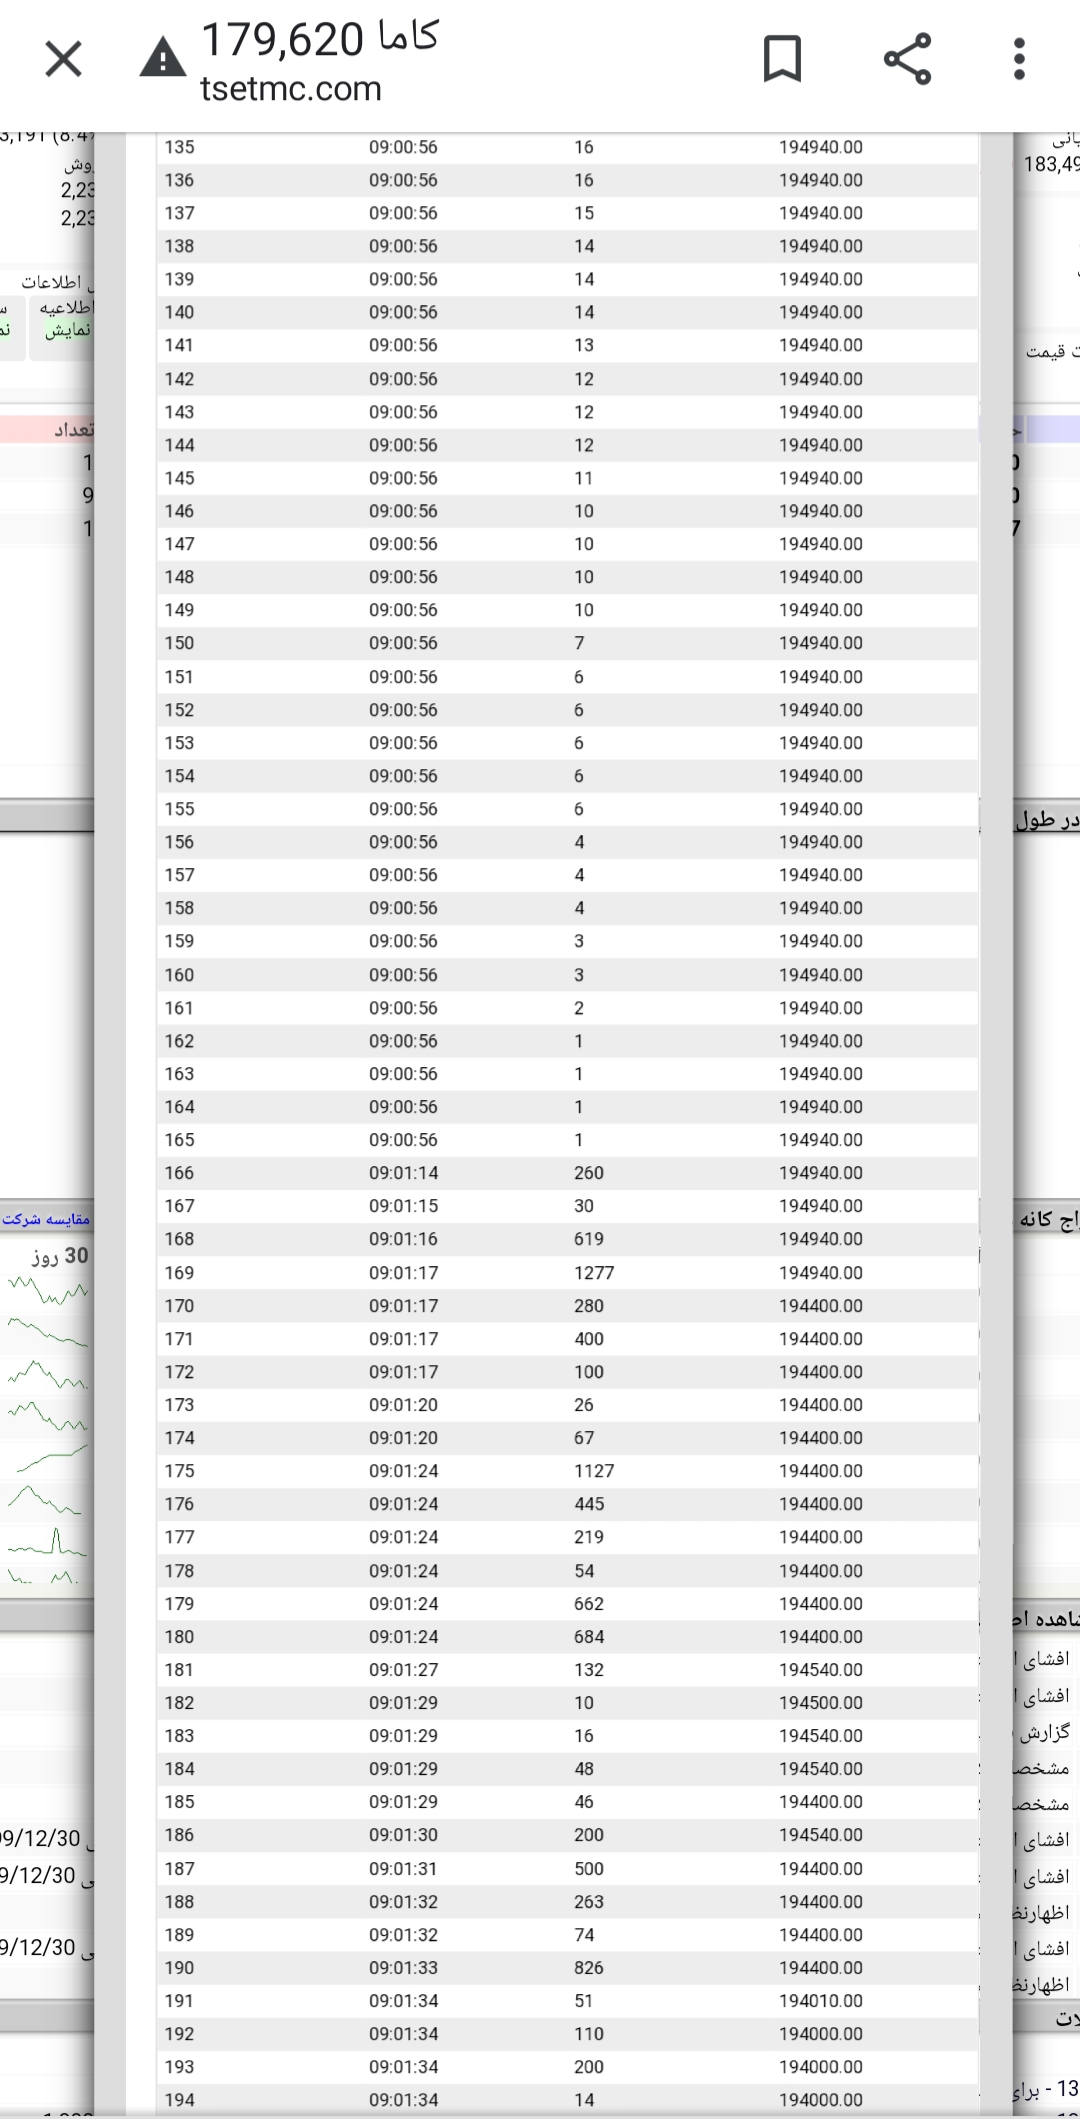Tap the tsetmc.com address text
The image size is (1080, 2122).
pos(291,89)
